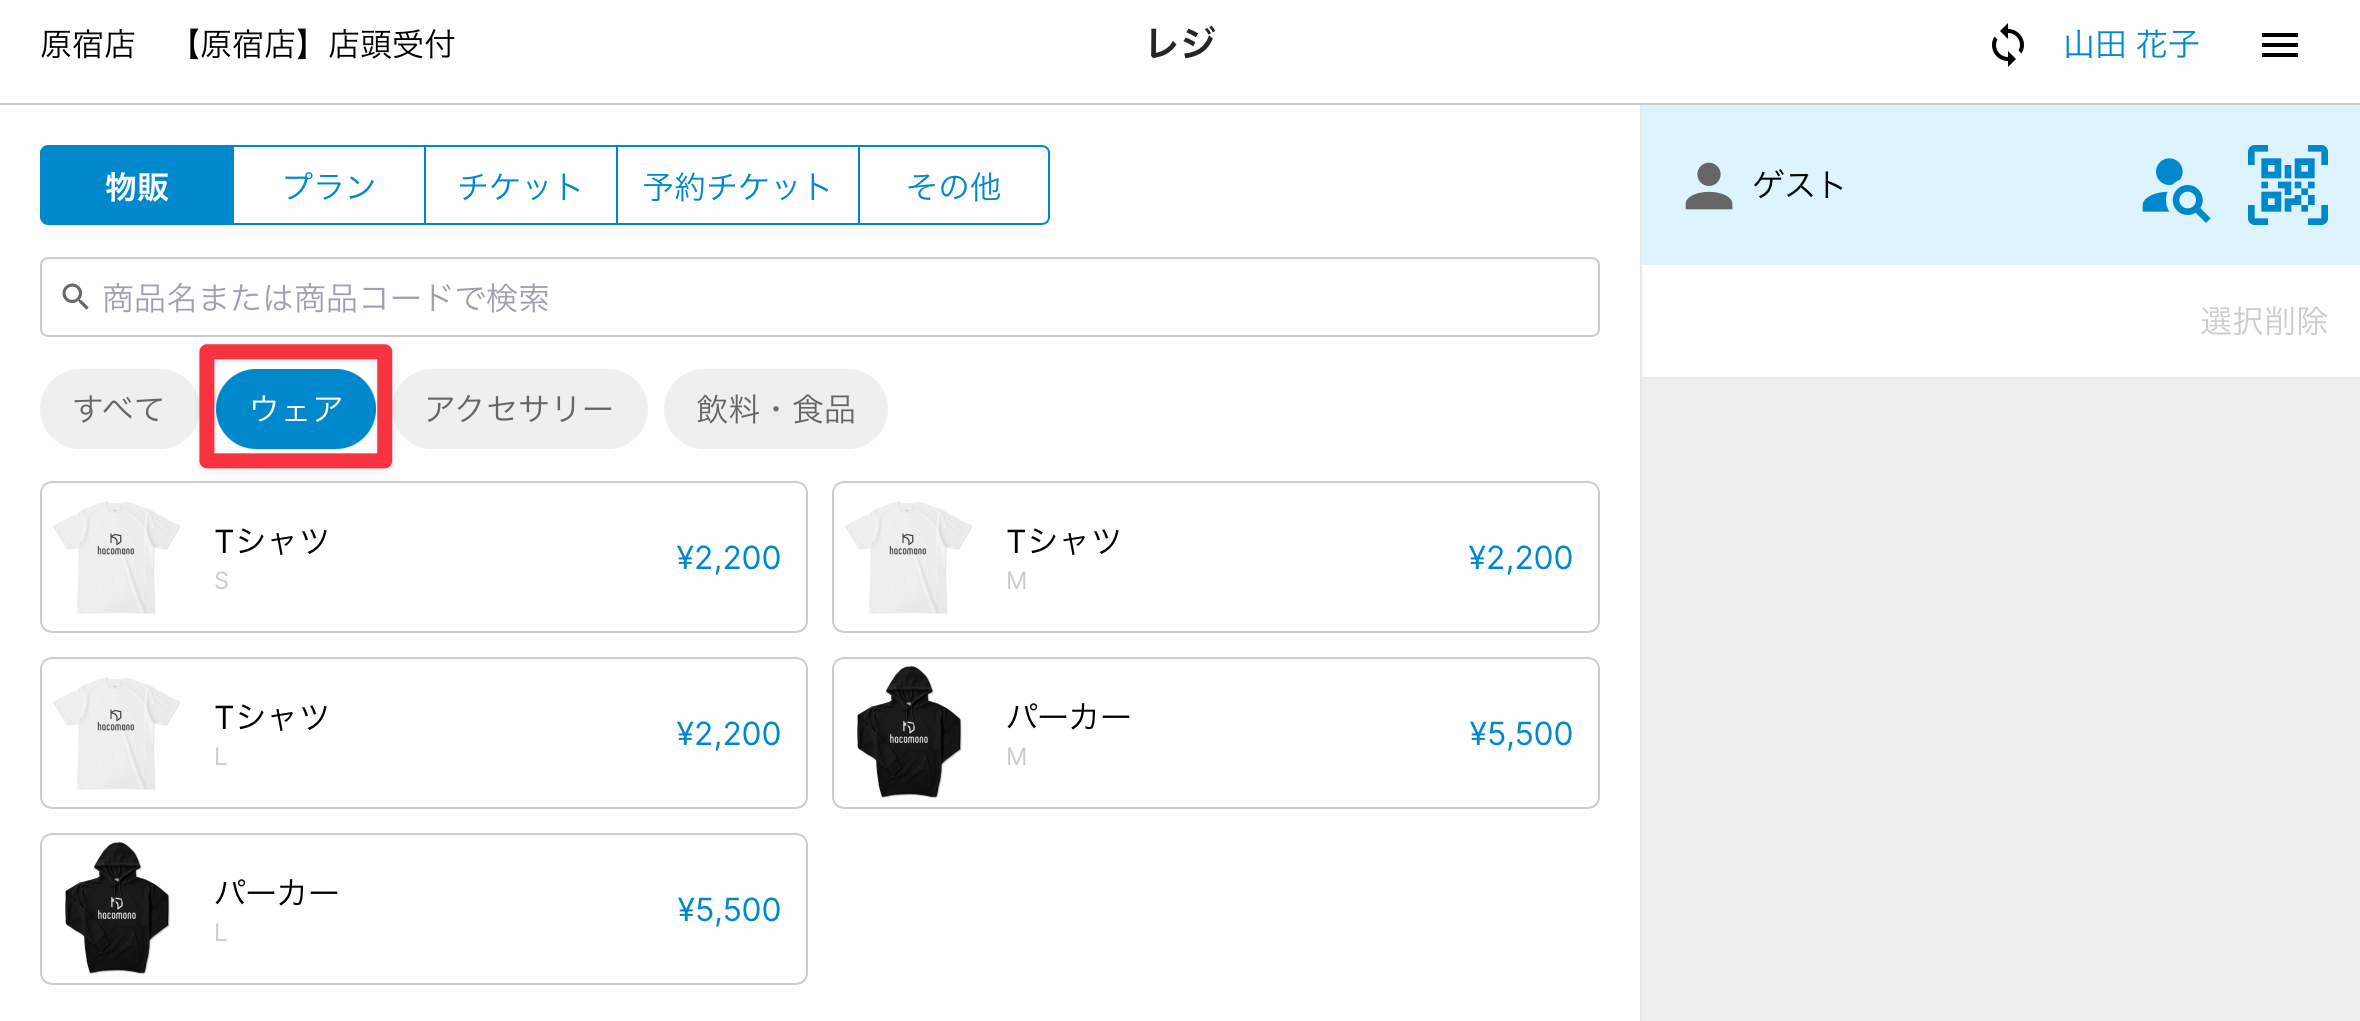Filter products by アクセサリー
Viewport: 2360px width, 1021px height.
[519, 409]
